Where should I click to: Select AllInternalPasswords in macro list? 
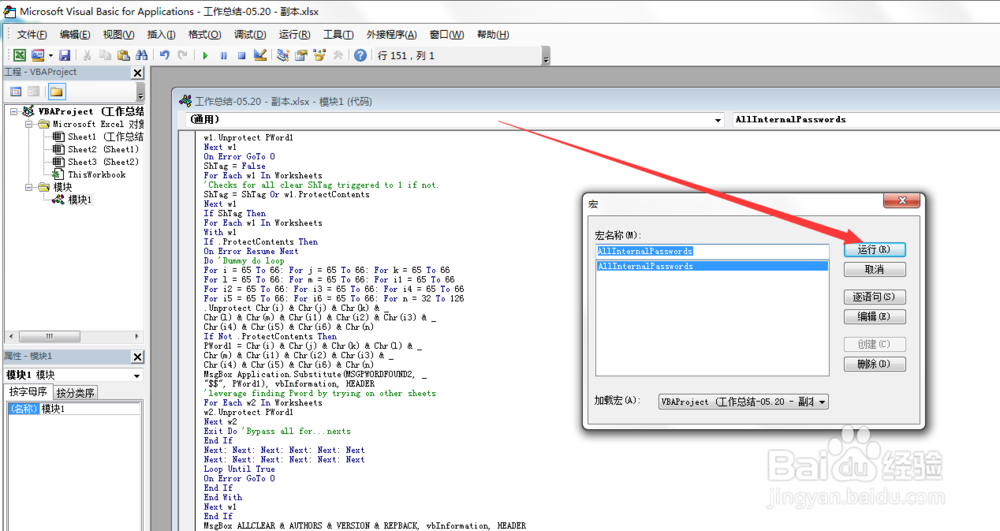pos(712,266)
